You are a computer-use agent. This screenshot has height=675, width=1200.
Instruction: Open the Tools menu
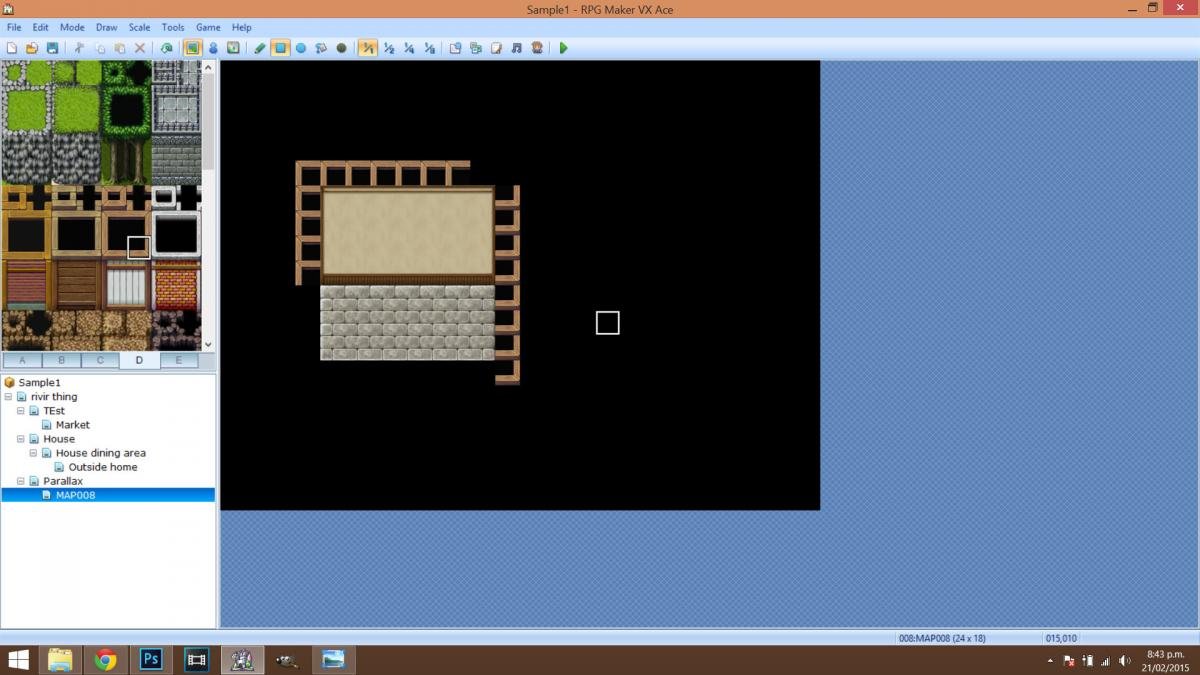(173, 27)
